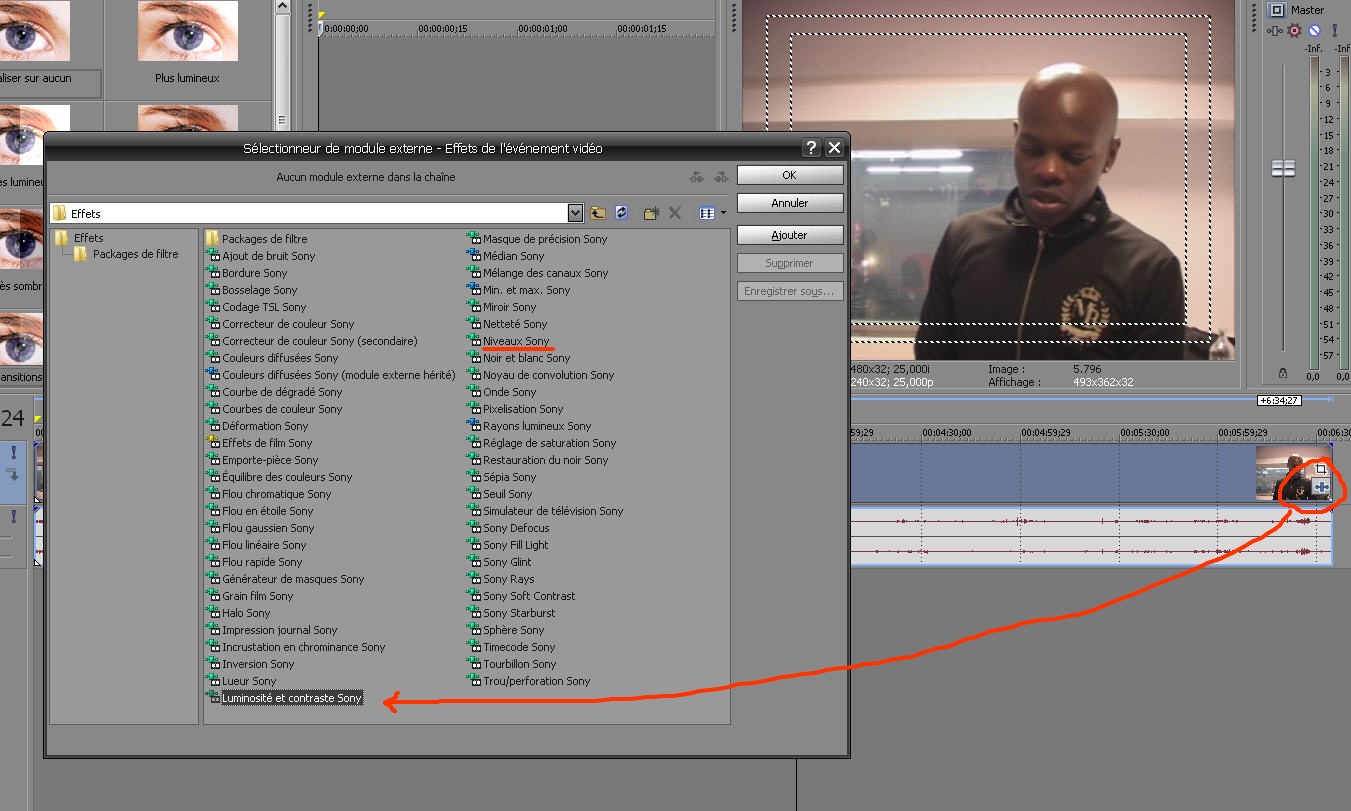Open Master bus audio FX gear icon

pyautogui.click(x=1294, y=31)
